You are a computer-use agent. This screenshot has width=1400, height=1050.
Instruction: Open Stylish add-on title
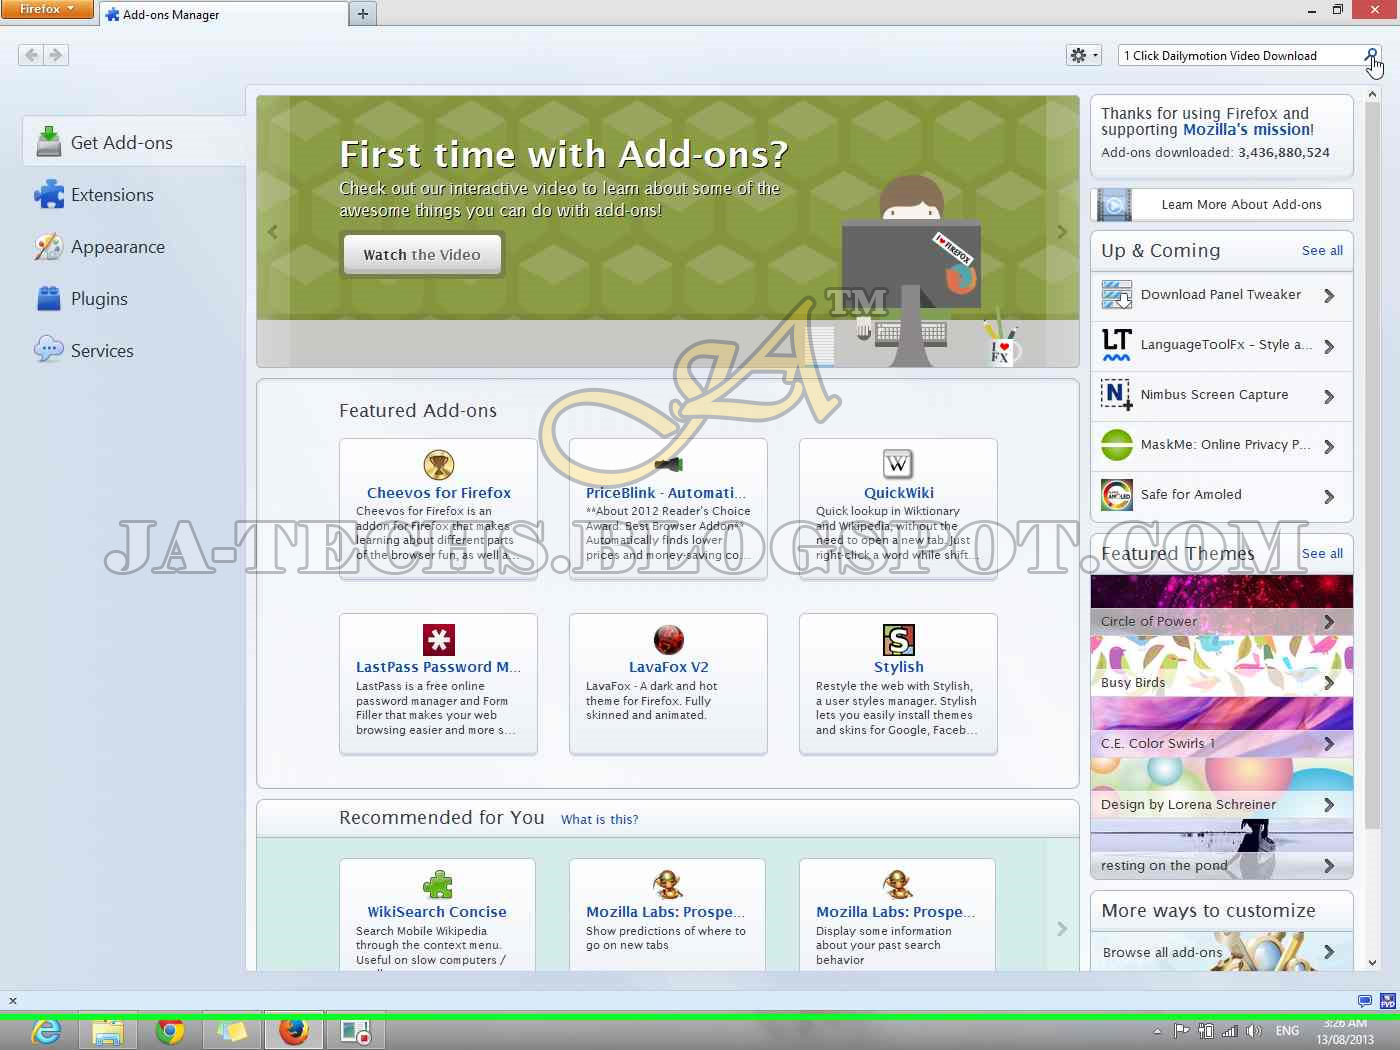(x=899, y=667)
